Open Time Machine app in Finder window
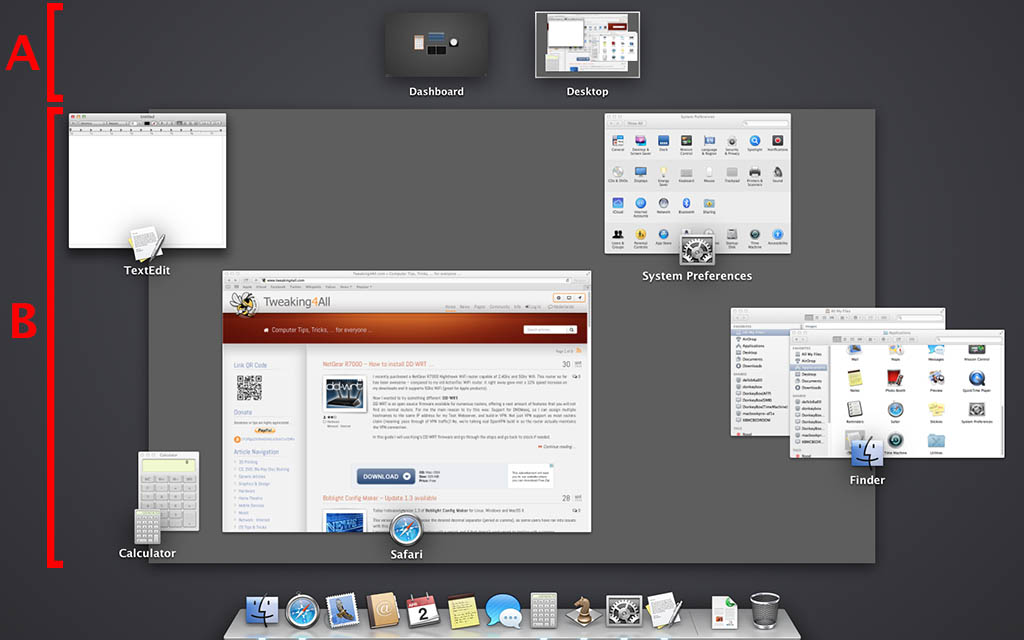Image resolution: width=1024 pixels, height=640 pixels. (x=895, y=443)
